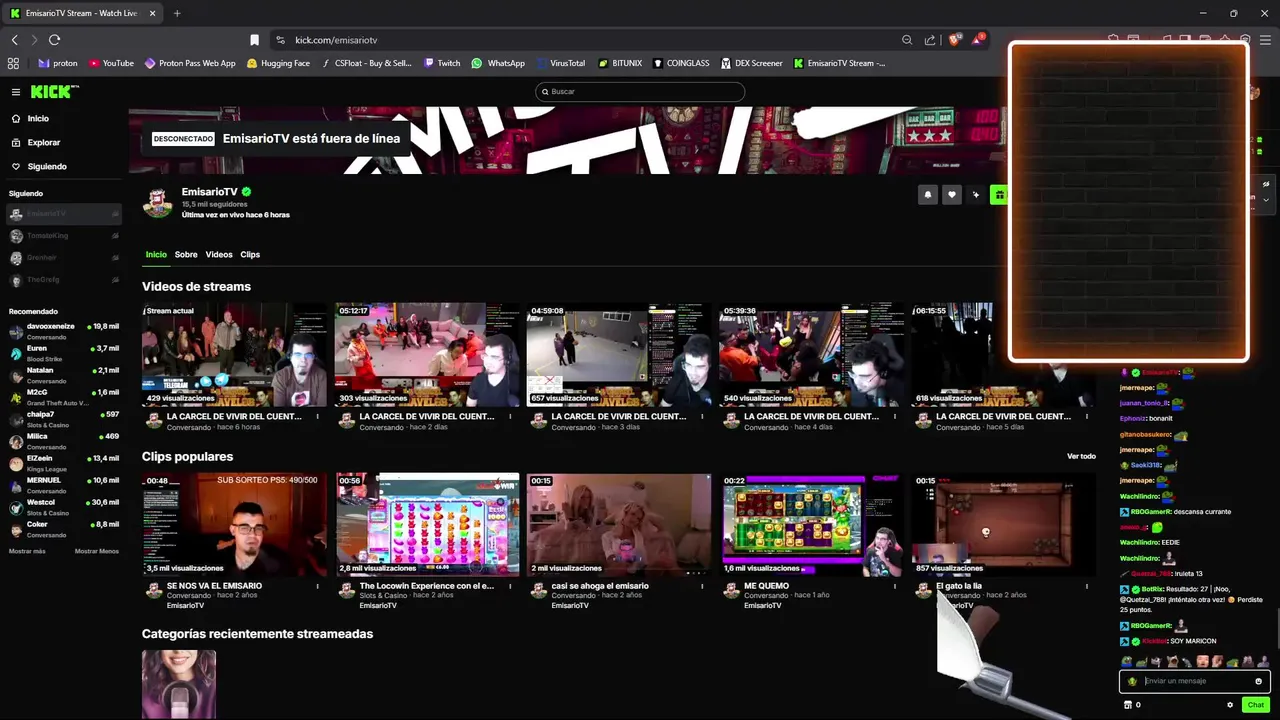Select the Inicio channel tab
Image resolution: width=1280 pixels, height=720 pixels.
[x=156, y=254]
